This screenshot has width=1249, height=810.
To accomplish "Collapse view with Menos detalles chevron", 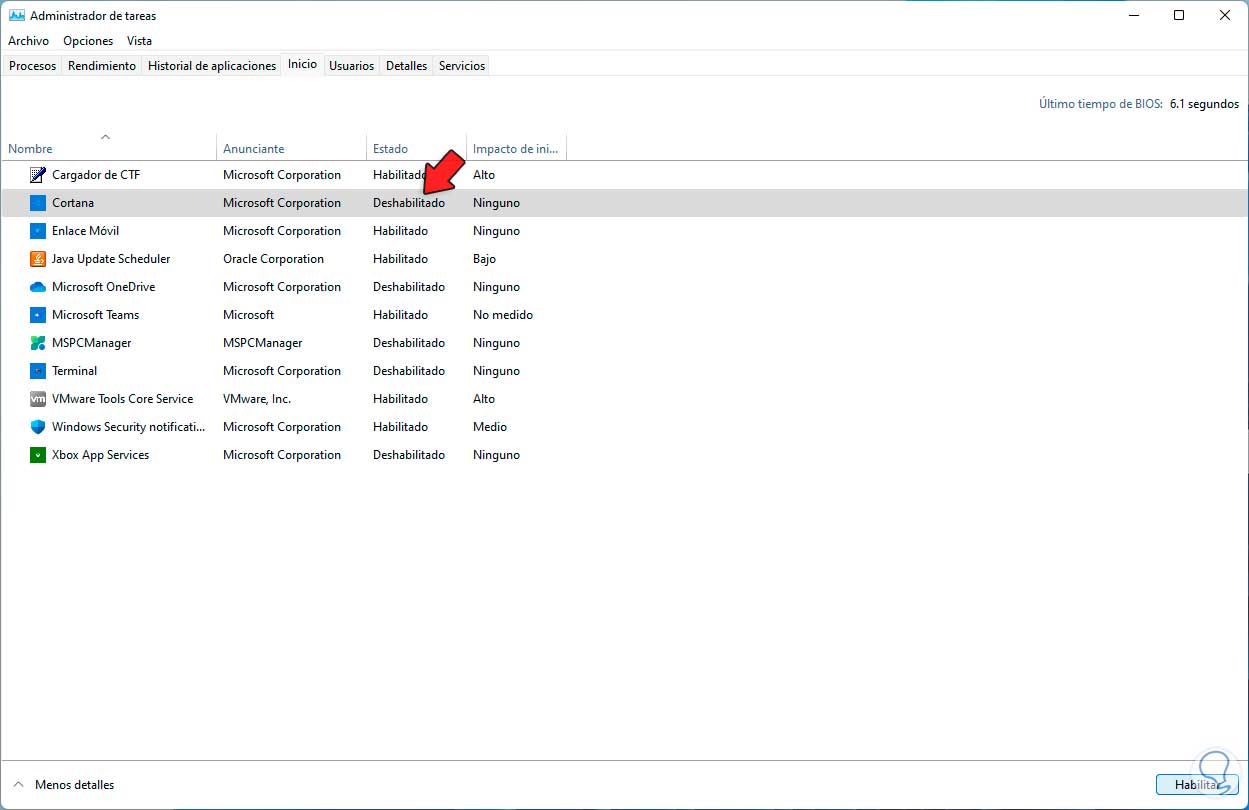I will click(18, 785).
